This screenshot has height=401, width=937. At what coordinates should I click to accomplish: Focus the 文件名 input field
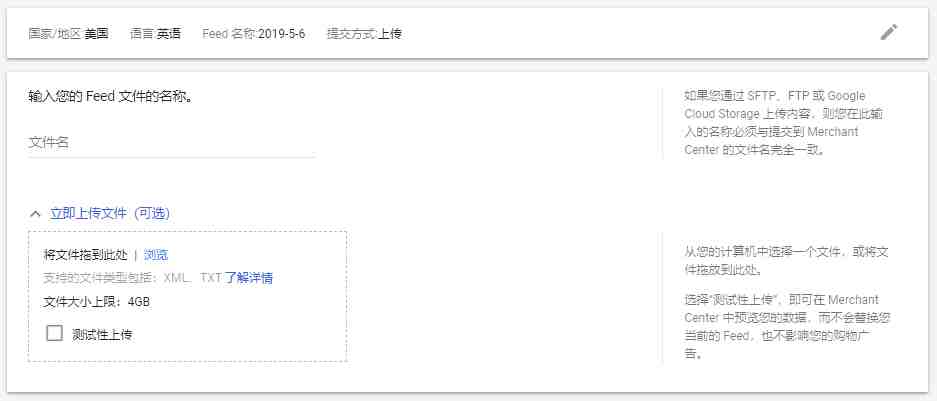(172, 143)
